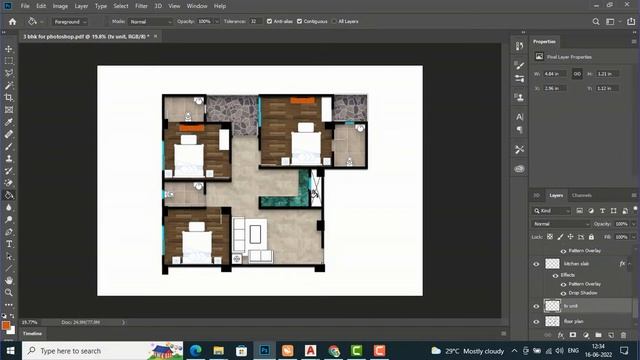
Task: Delete layer with the trash icon
Action: tap(623, 335)
